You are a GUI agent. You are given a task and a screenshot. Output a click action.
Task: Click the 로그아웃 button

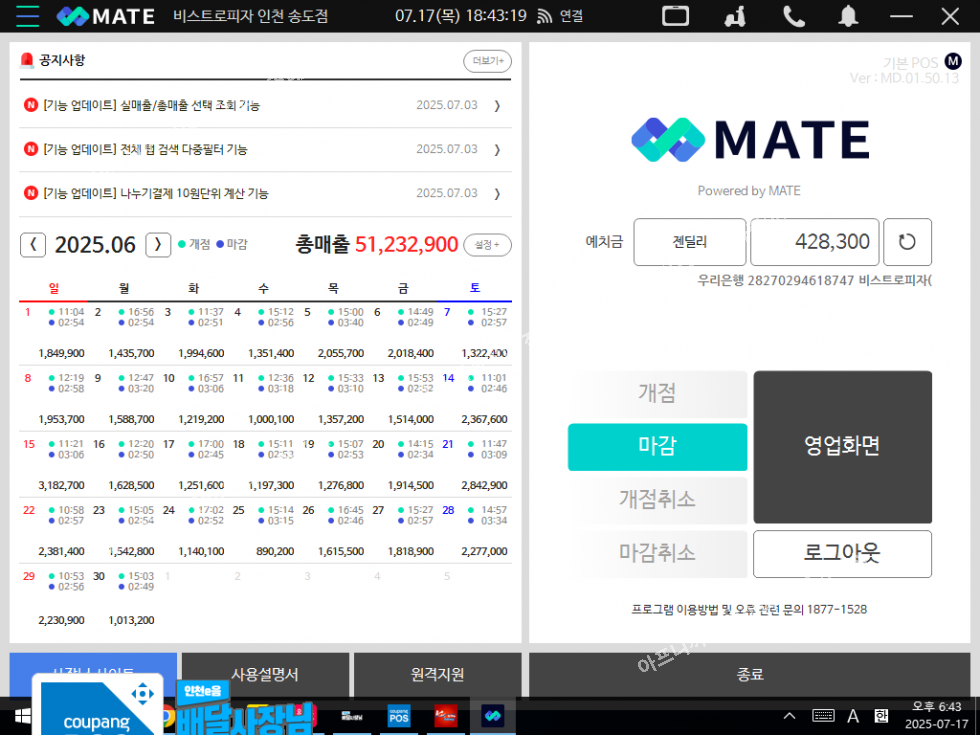(842, 553)
